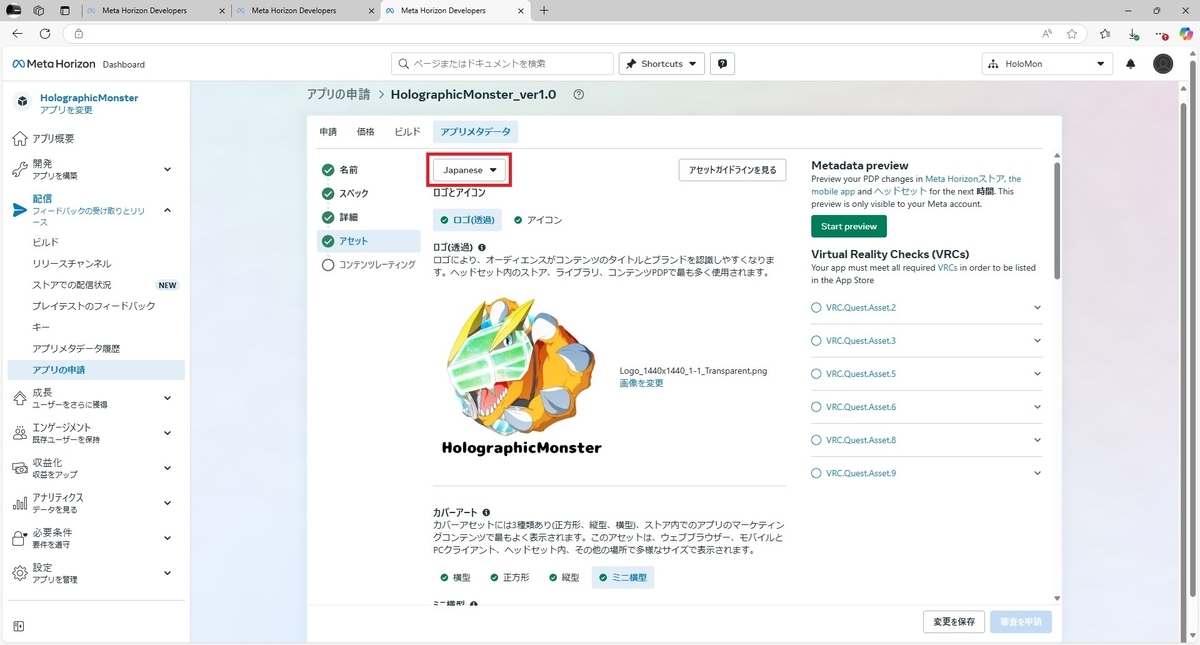Screen dimensions: 1200x645
Task: Click the Copilot icon in browser toolbar
Action: pos(1186,33)
